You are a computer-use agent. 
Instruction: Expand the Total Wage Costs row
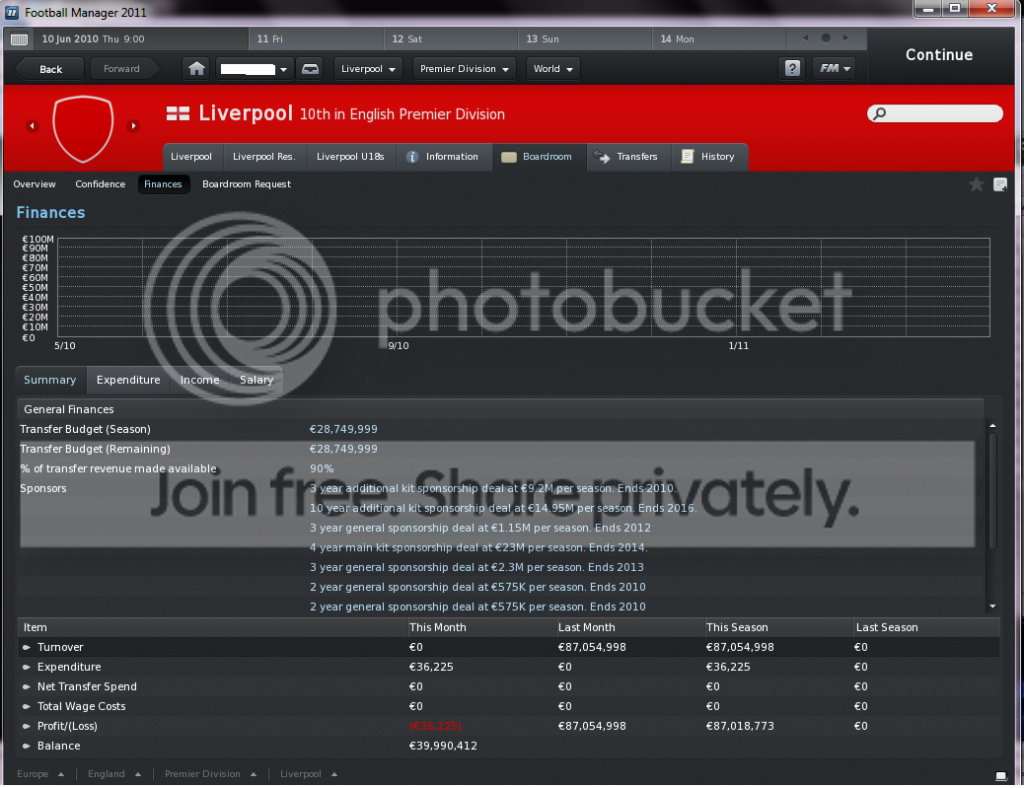[27, 706]
